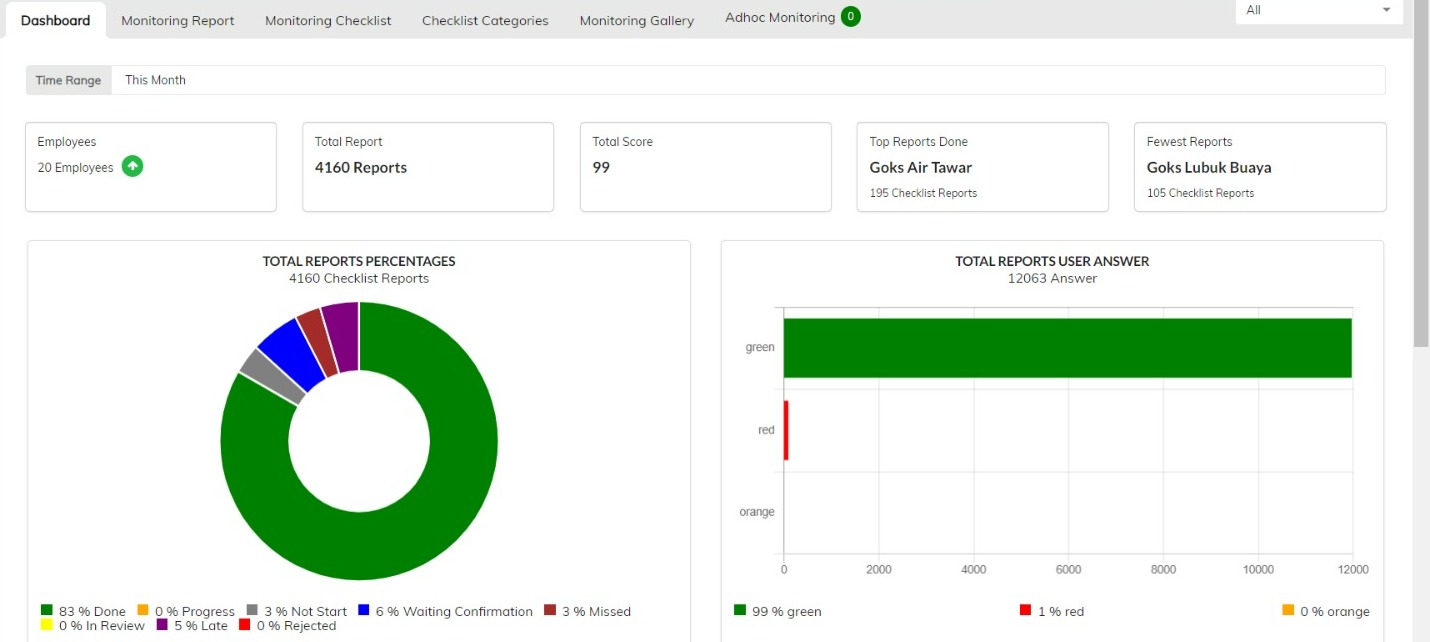Go to the Checklist Categories tab

[x=485, y=20]
